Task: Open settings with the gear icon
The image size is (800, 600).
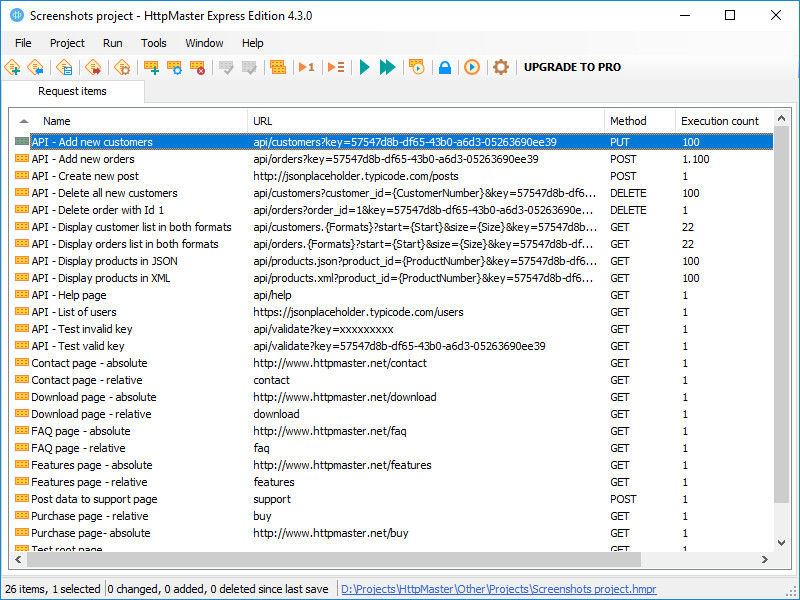Action: [x=501, y=67]
